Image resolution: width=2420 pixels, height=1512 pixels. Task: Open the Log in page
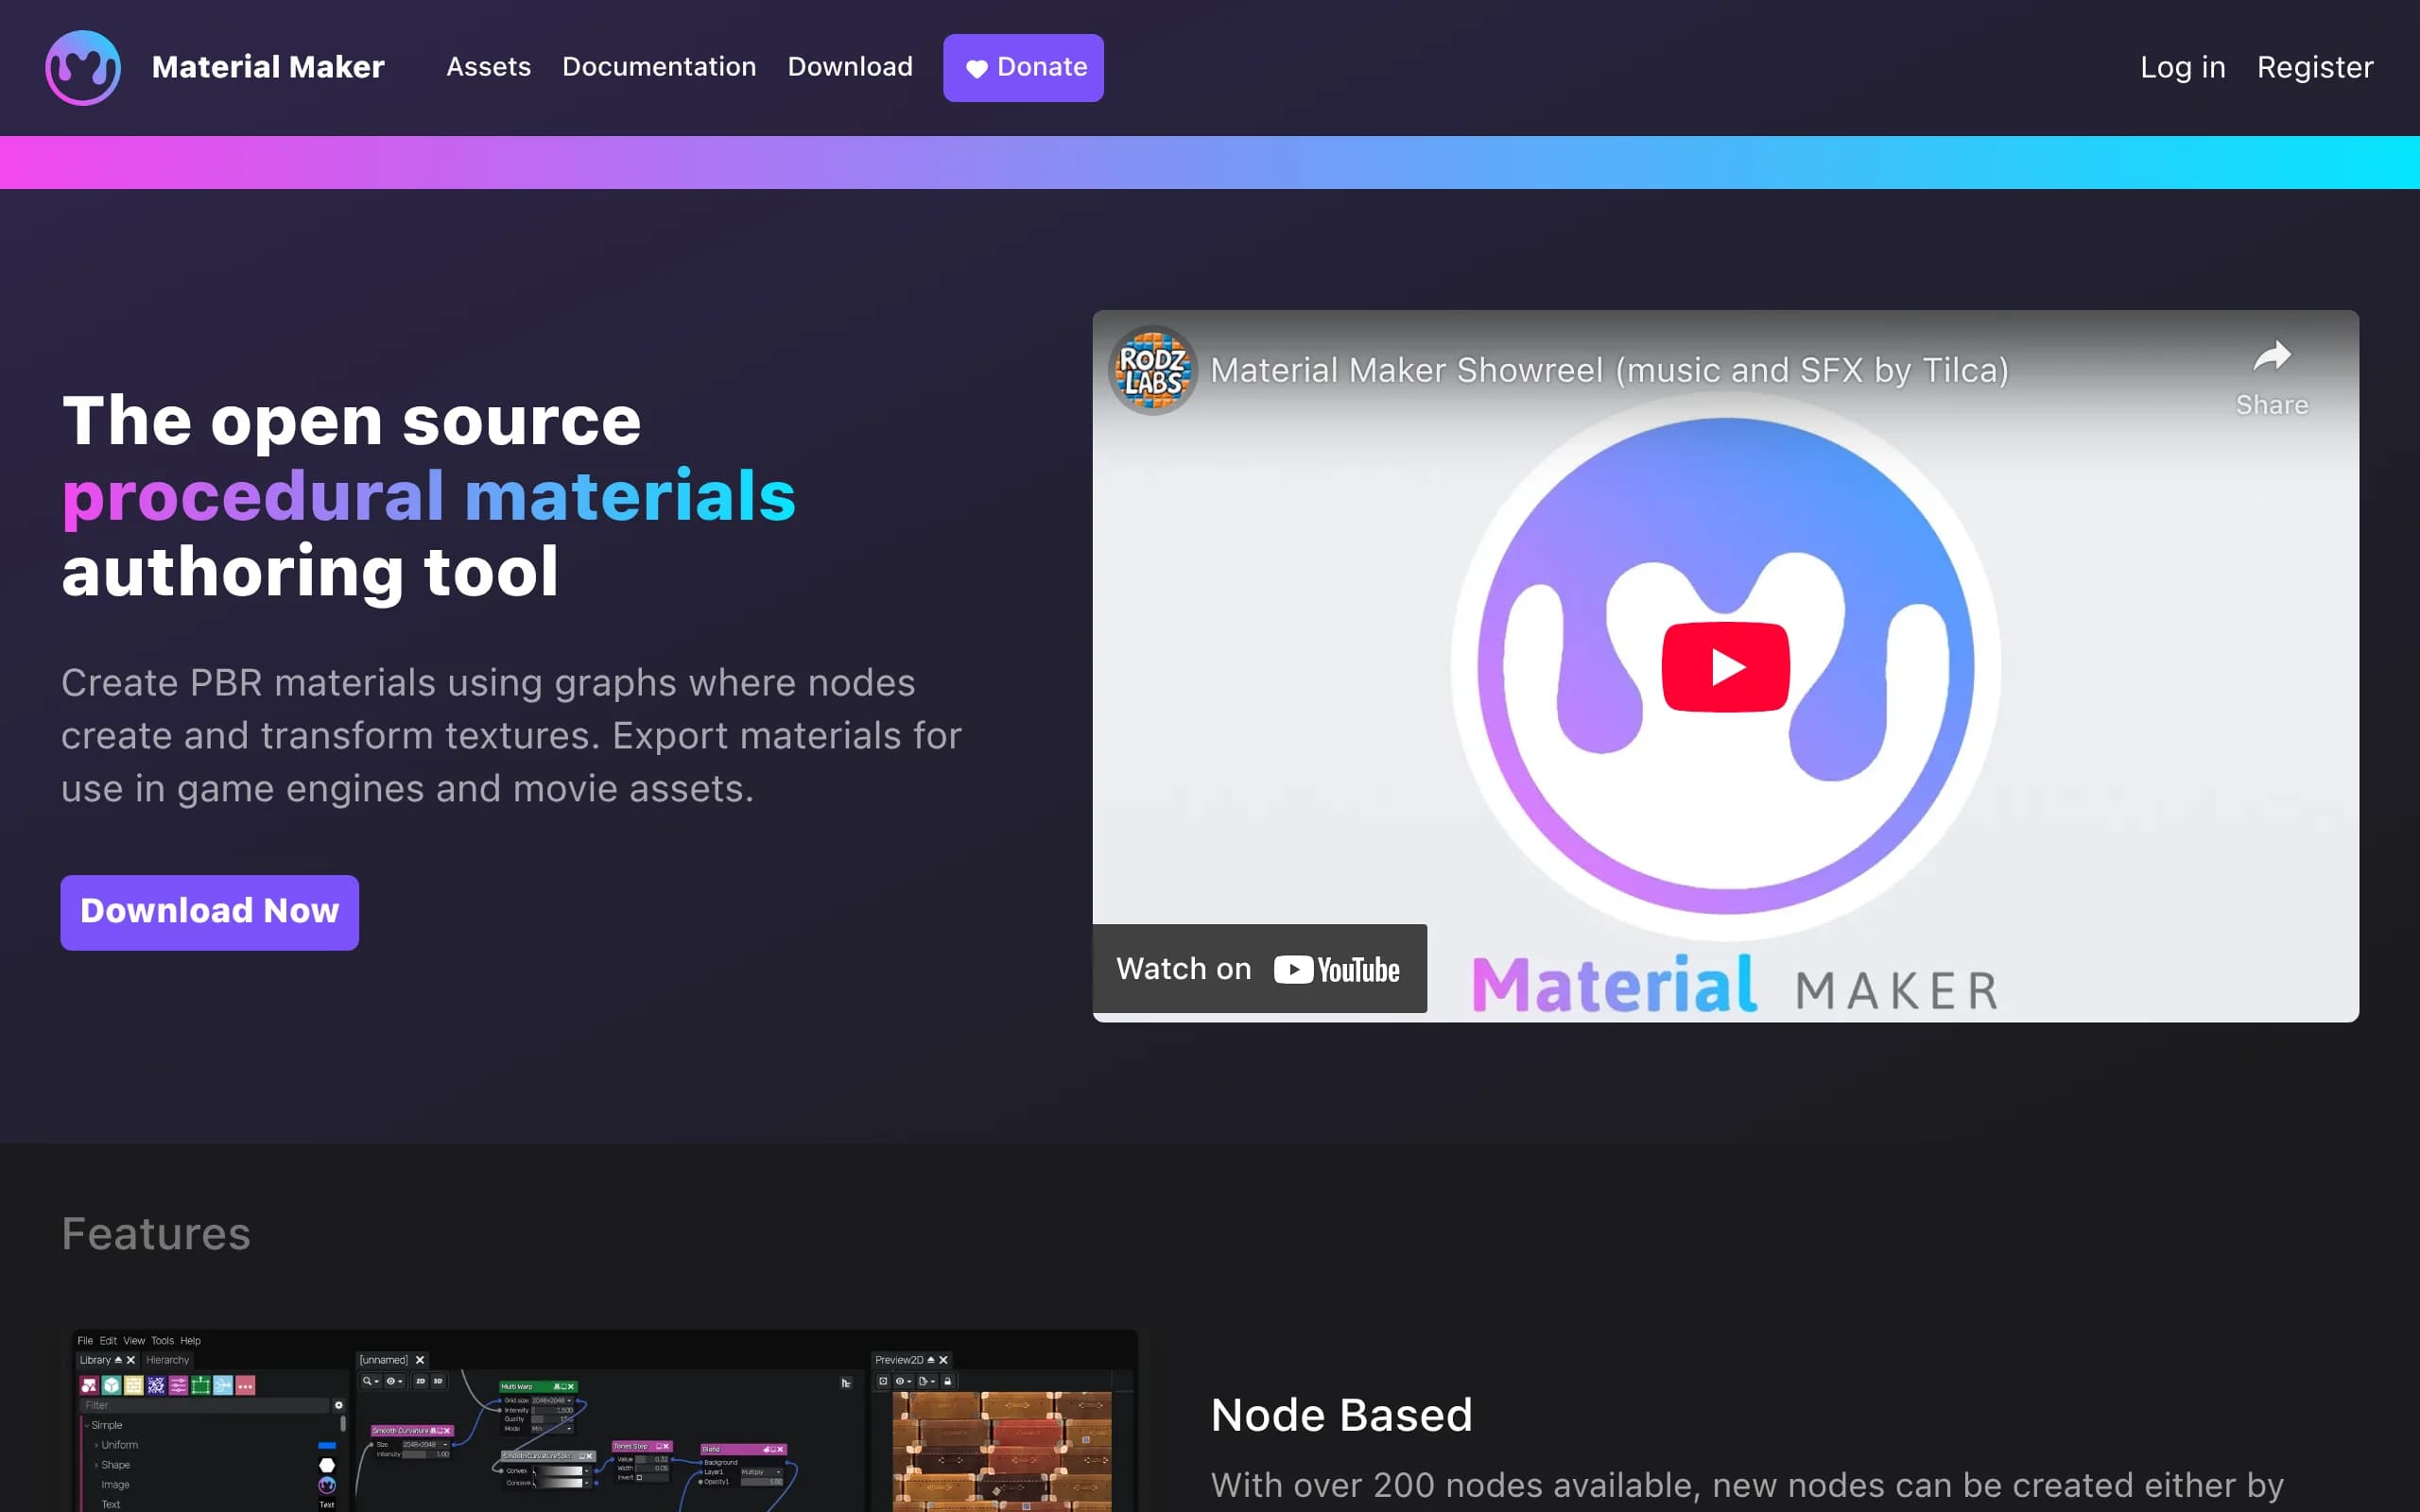[2183, 67]
